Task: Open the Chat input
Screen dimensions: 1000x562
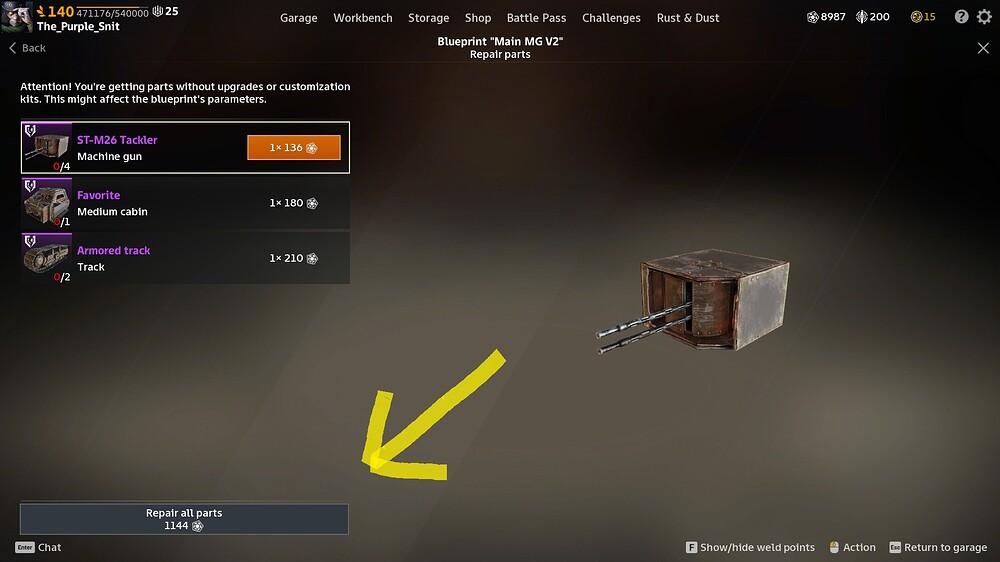Action: tap(38, 547)
